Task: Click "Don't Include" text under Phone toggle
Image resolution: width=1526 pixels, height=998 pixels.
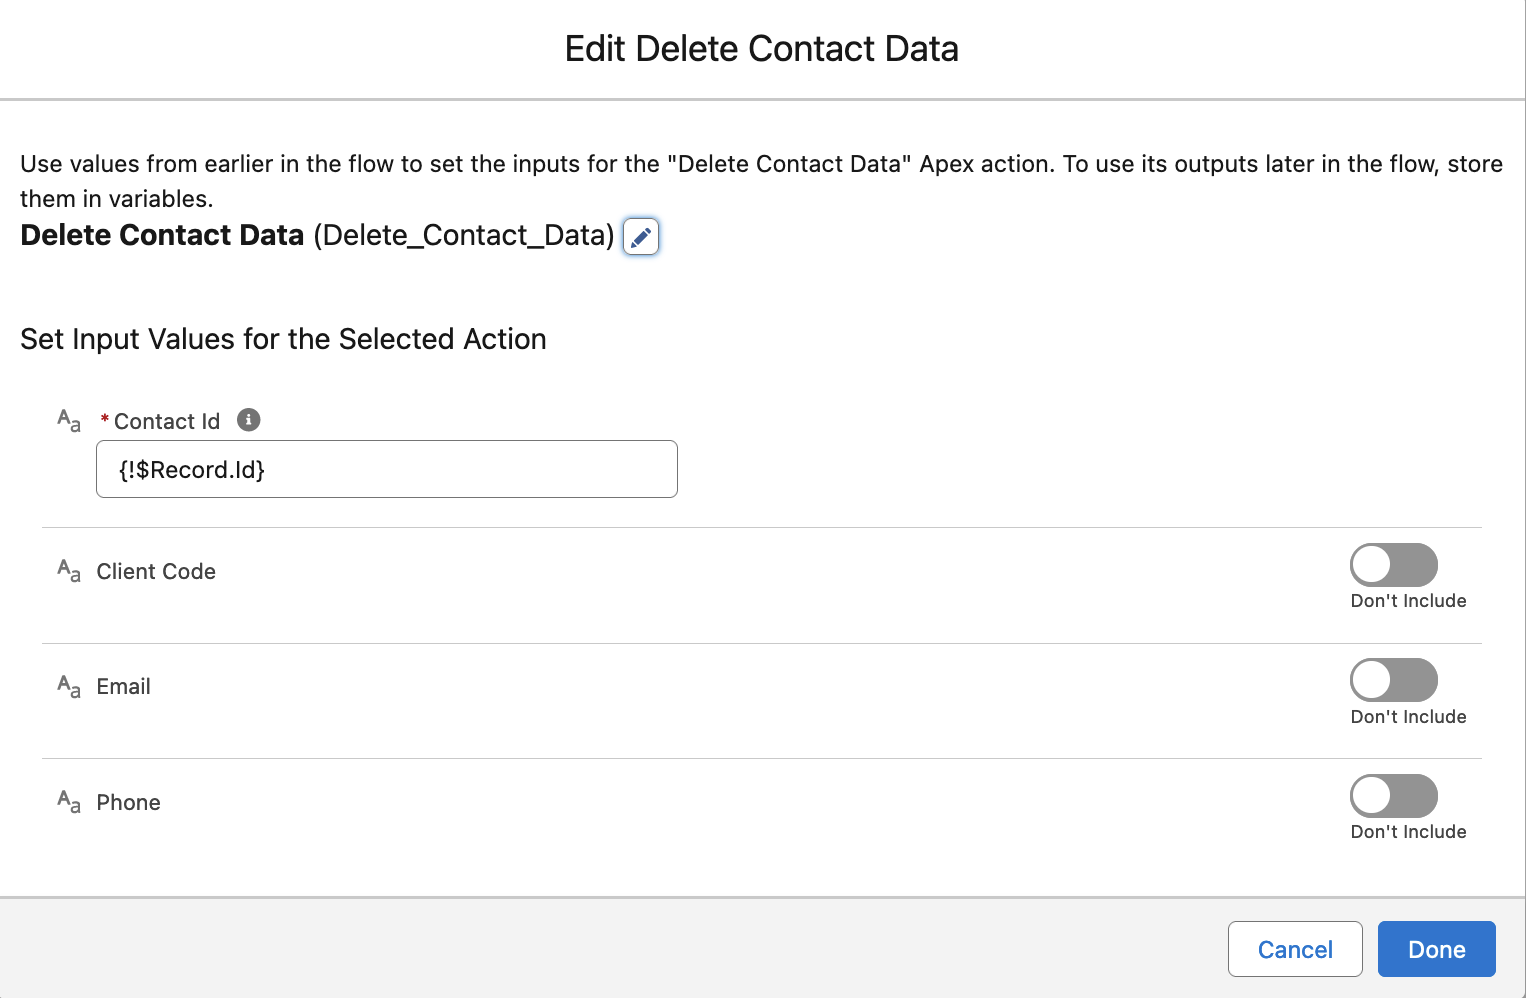Action: pyautogui.click(x=1408, y=832)
